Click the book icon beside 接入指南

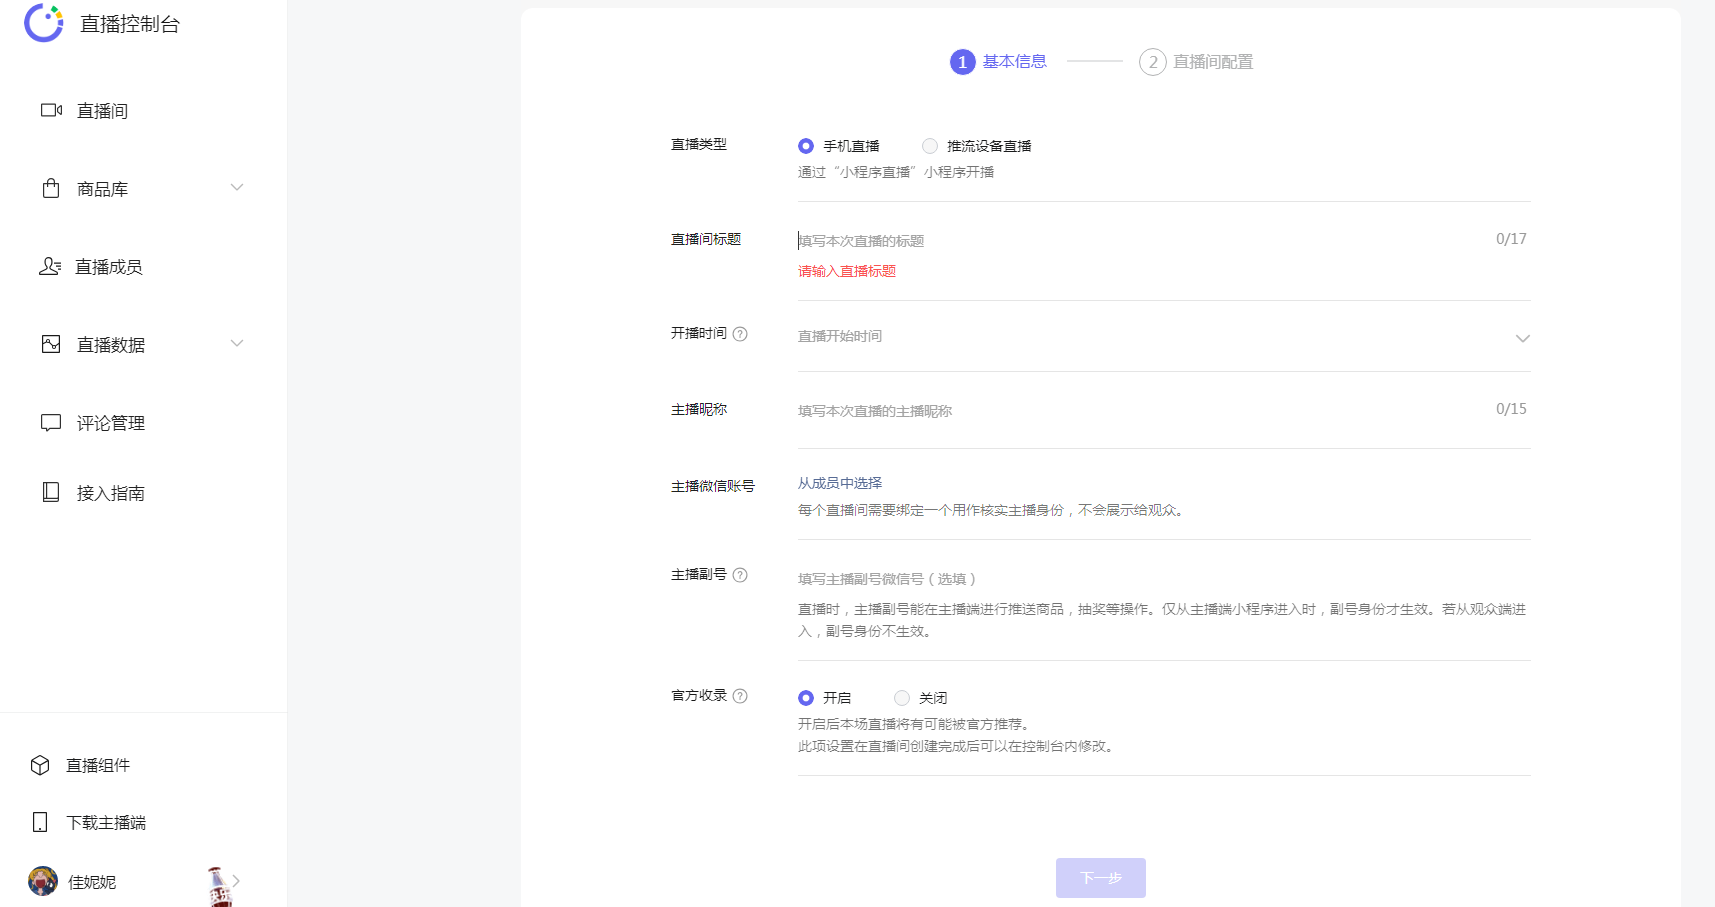point(51,492)
